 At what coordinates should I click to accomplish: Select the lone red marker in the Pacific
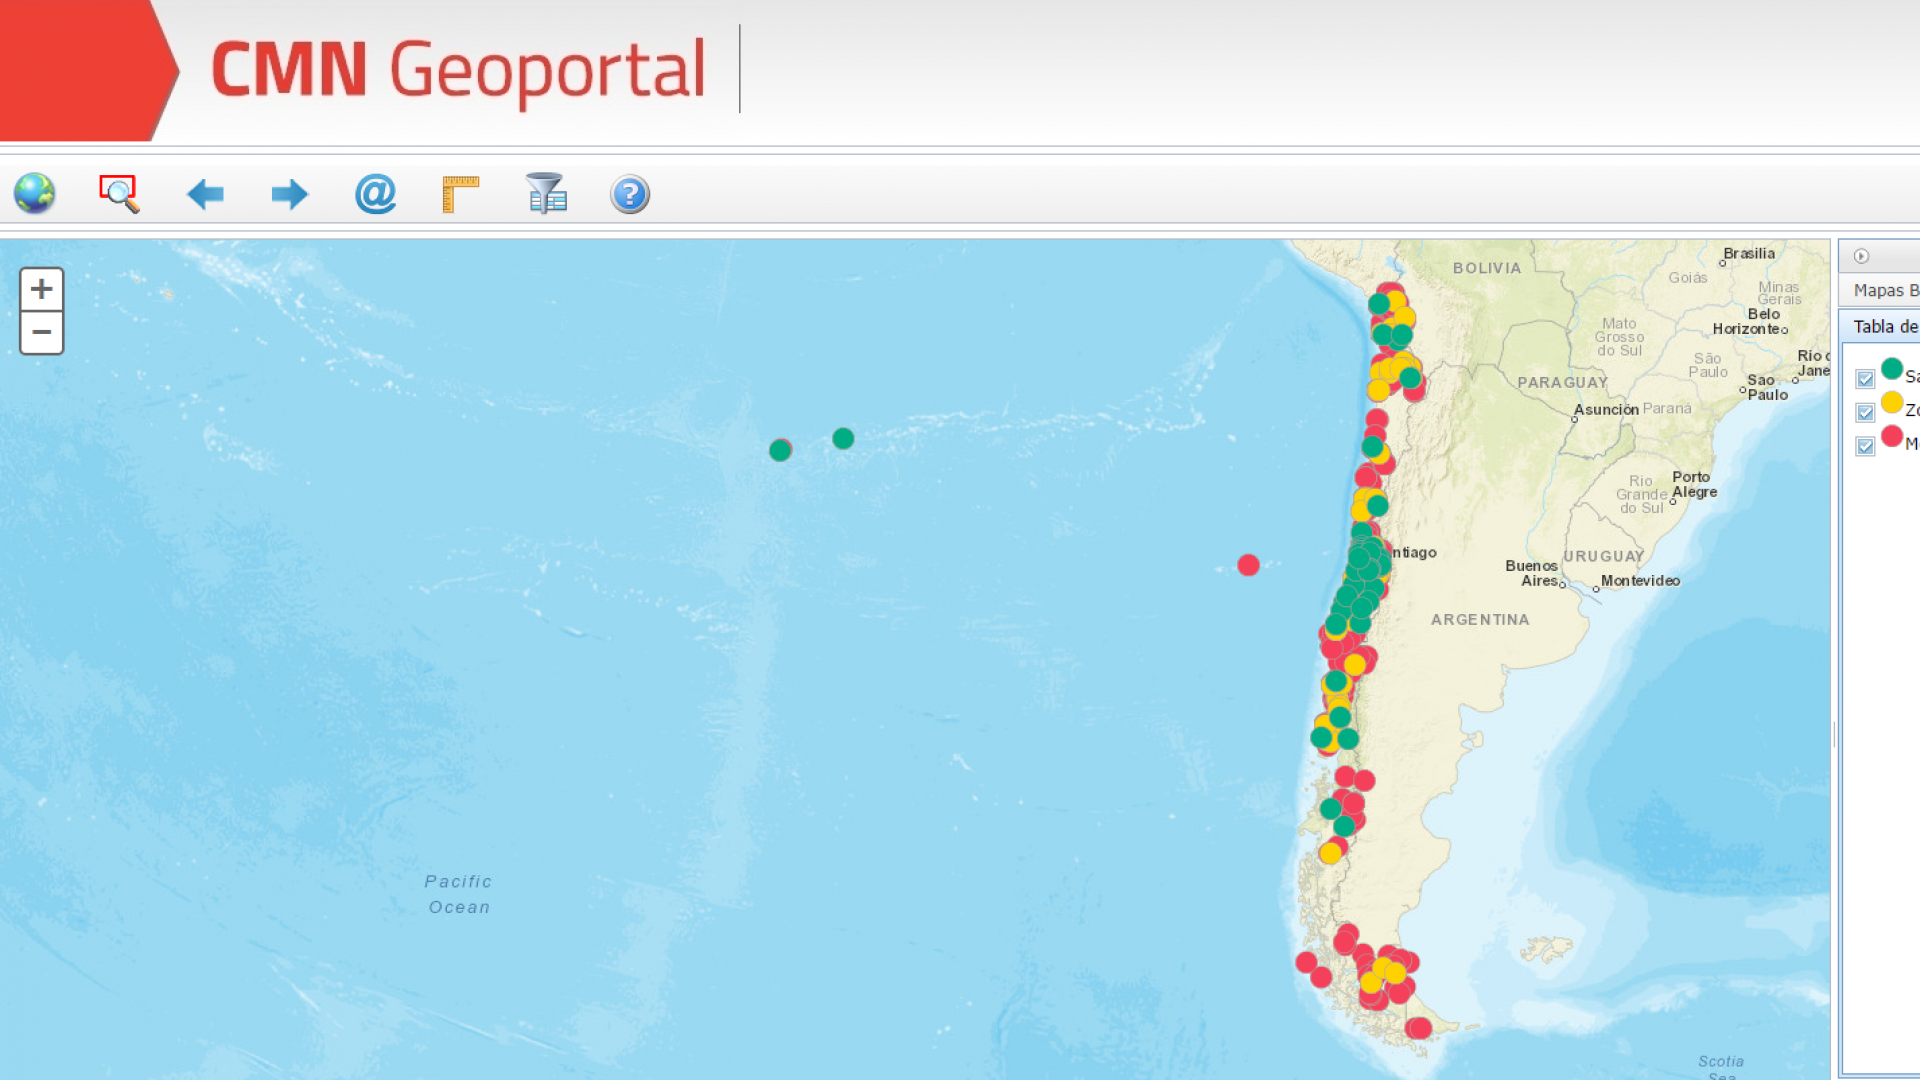point(1247,565)
